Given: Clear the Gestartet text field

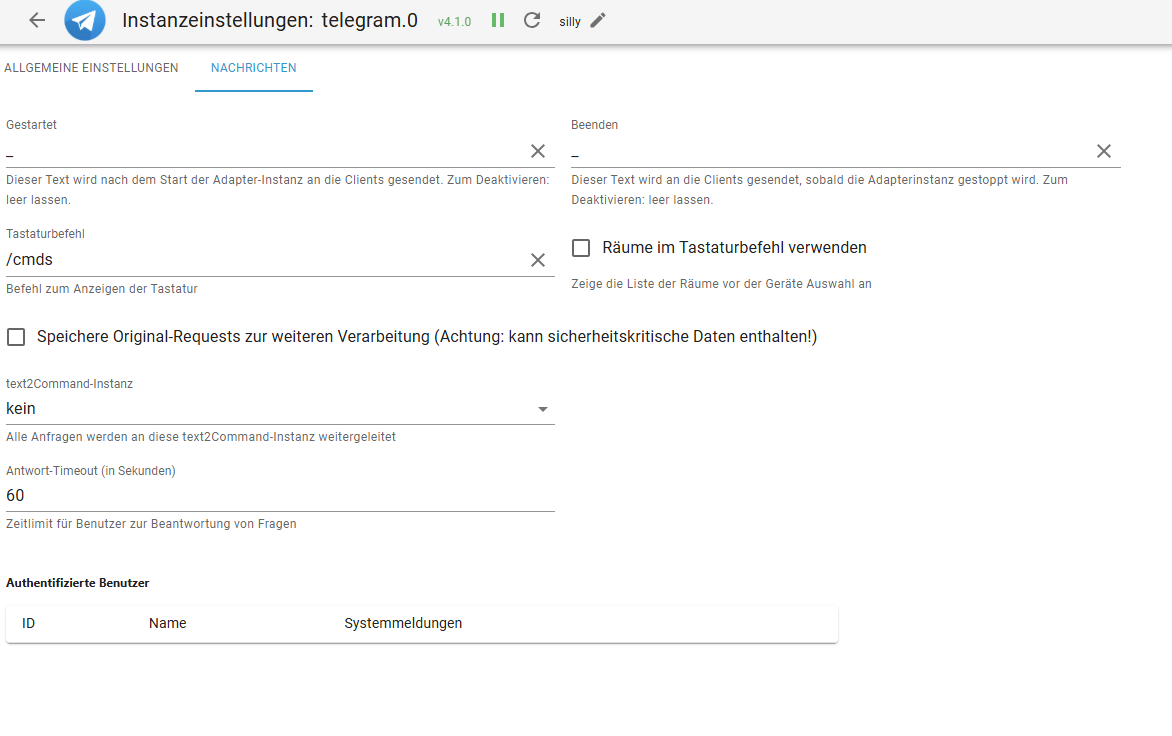Looking at the screenshot, I should pyautogui.click(x=537, y=151).
